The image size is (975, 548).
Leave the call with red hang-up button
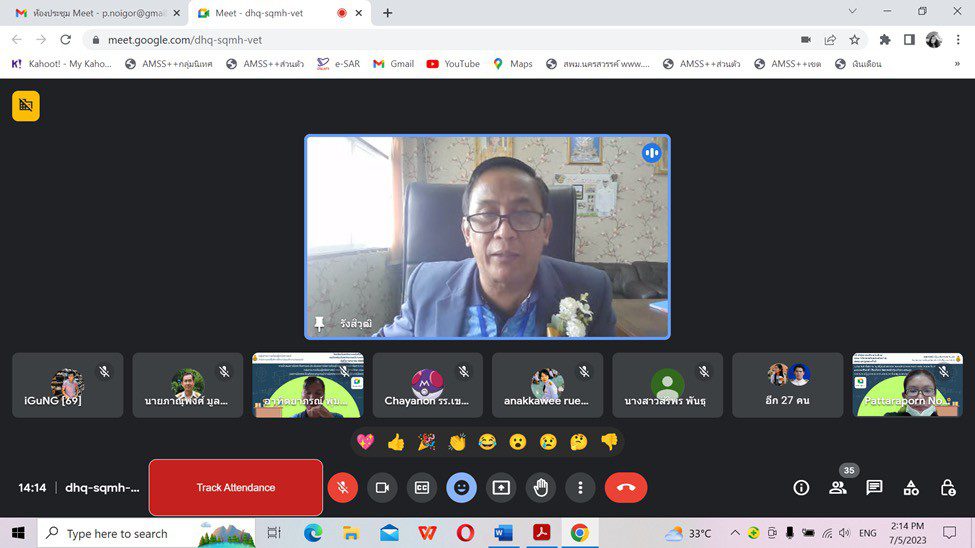[626, 488]
